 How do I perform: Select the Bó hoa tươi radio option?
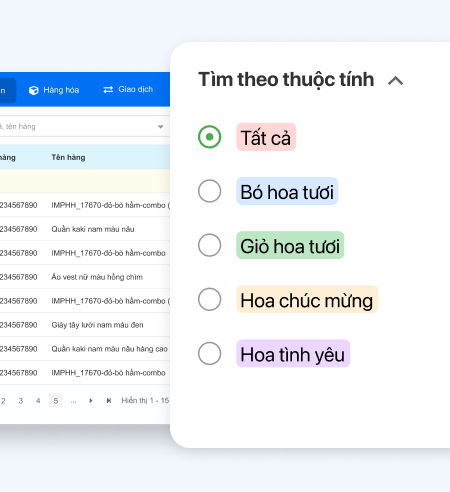(x=209, y=191)
